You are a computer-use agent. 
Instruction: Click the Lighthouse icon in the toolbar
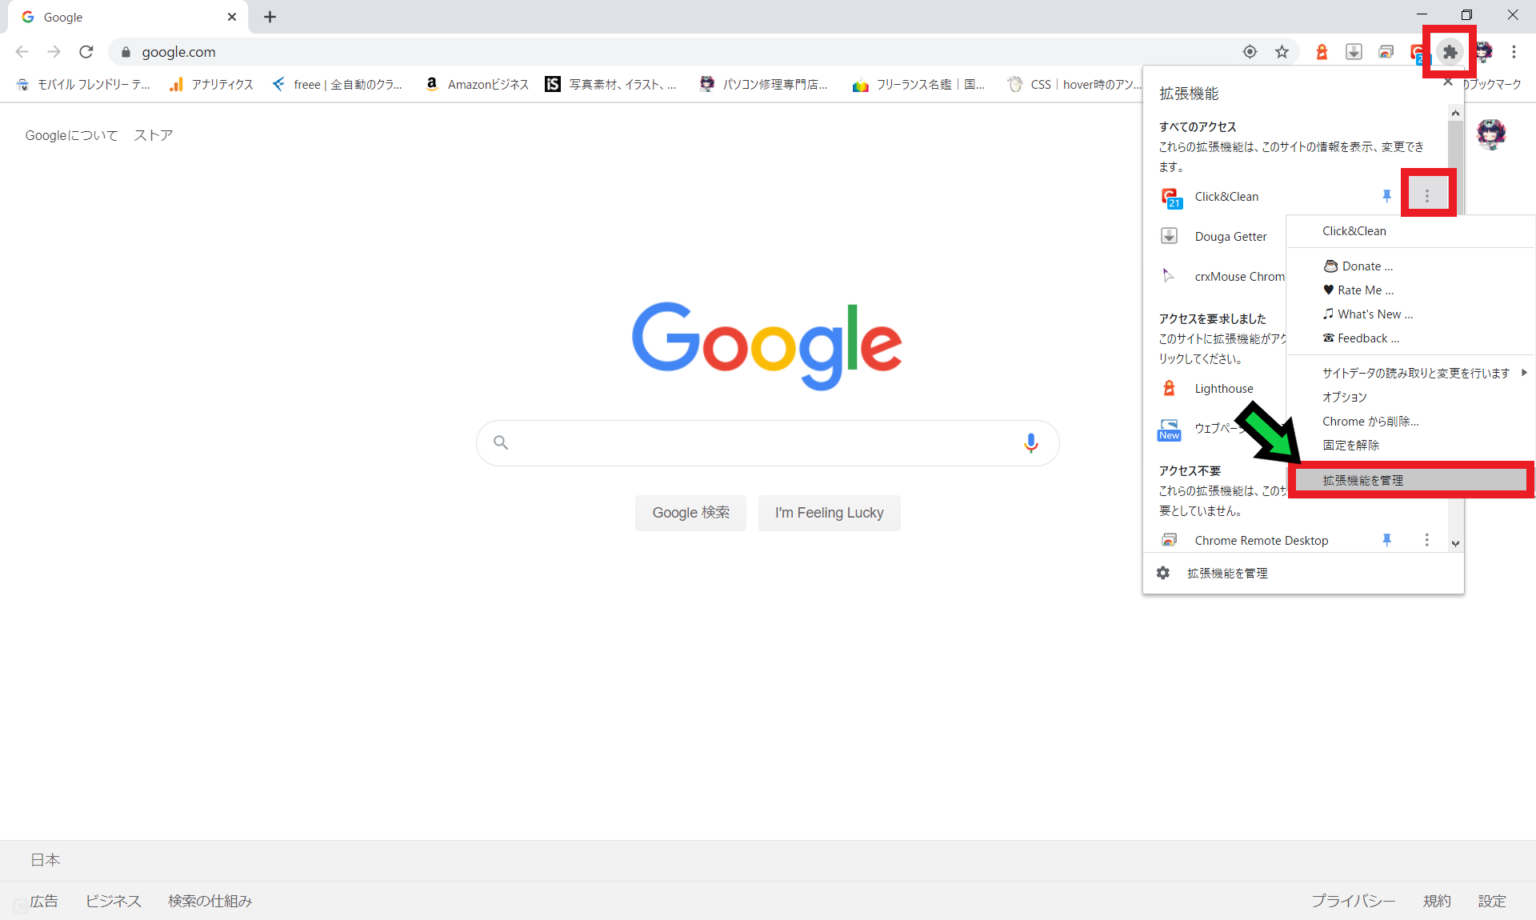click(1322, 52)
